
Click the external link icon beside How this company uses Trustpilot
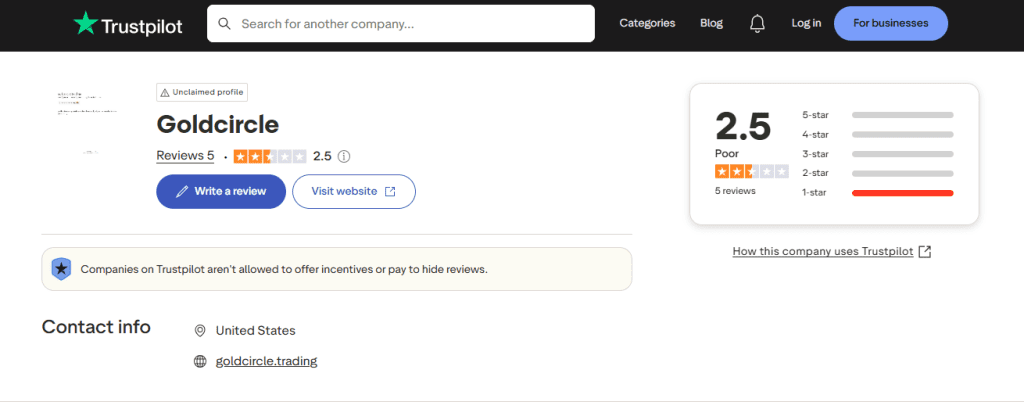pos(924,252)
